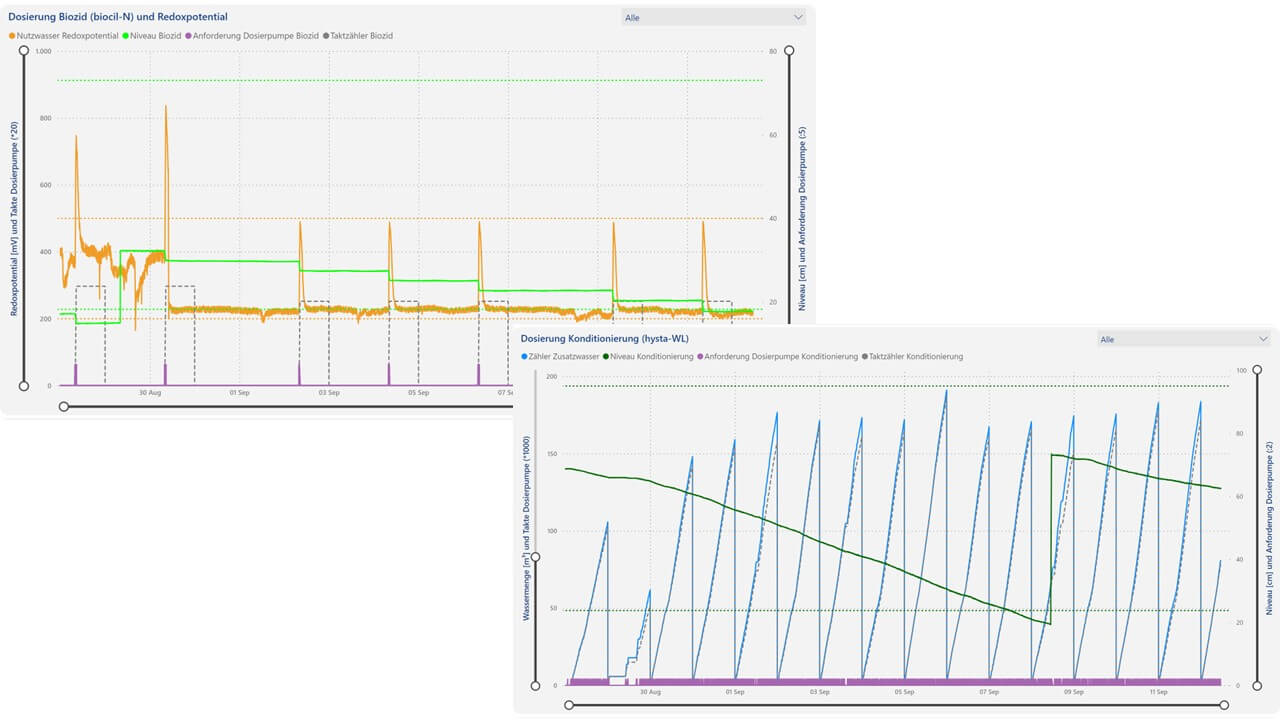Toggle Niveau Biozid legend entry
The image size is (1280, 720).
click(150, 36)
